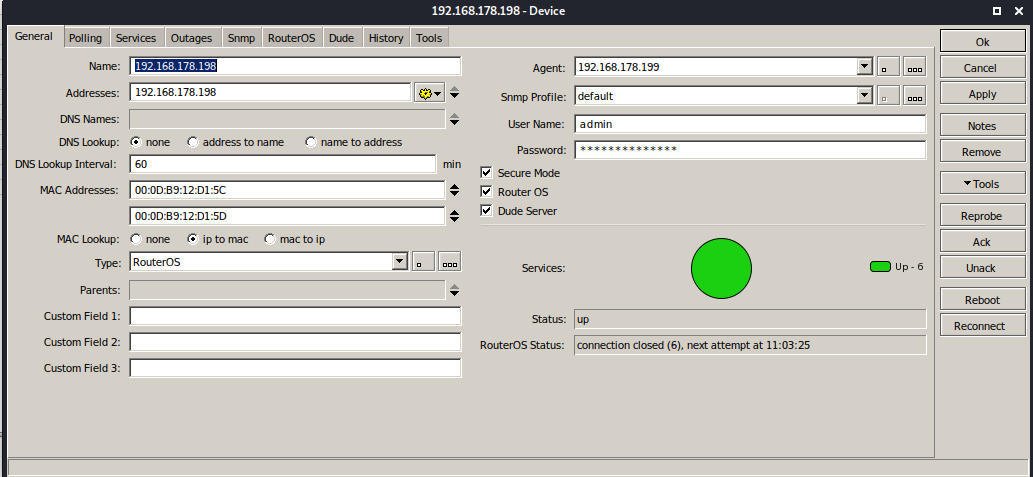The image size is (1033, 477).
Task: Click the Name input field
Action: [x=295, y=66]
